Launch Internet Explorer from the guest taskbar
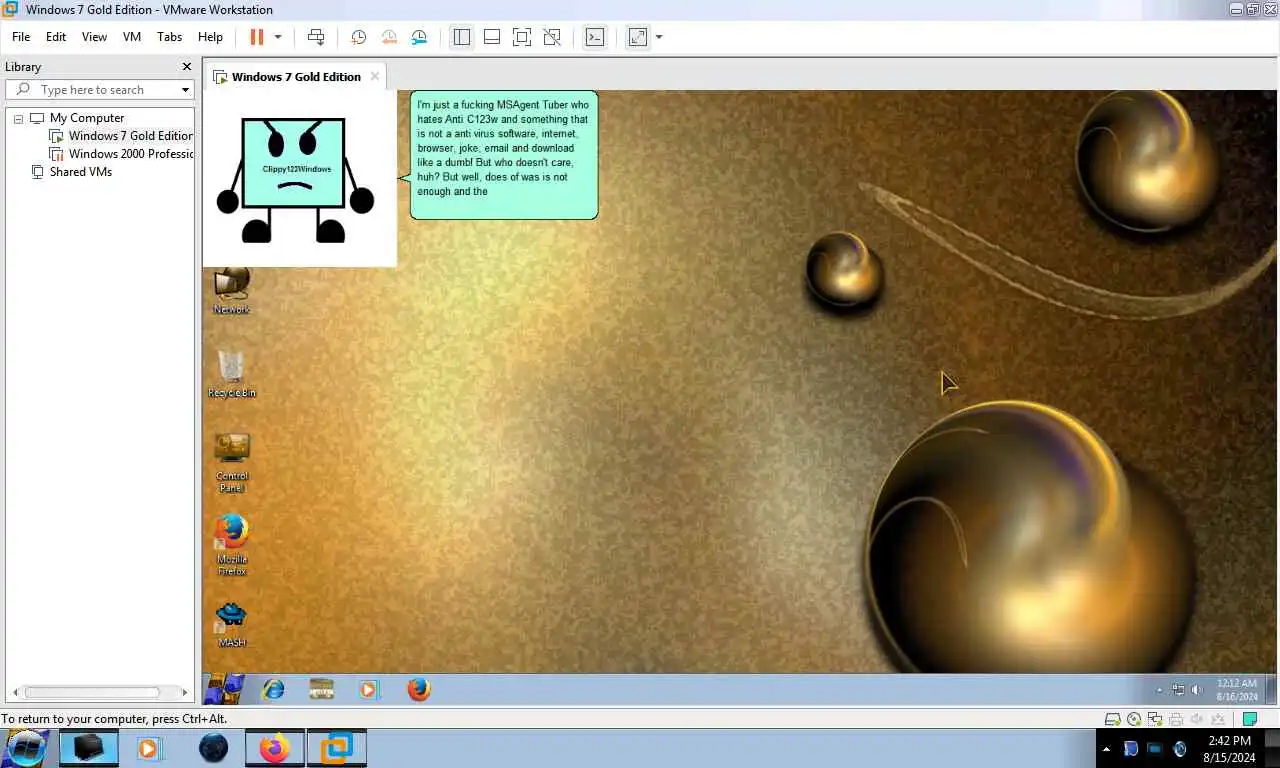Screen dimensions: 1280x768 tap(272, 689)
